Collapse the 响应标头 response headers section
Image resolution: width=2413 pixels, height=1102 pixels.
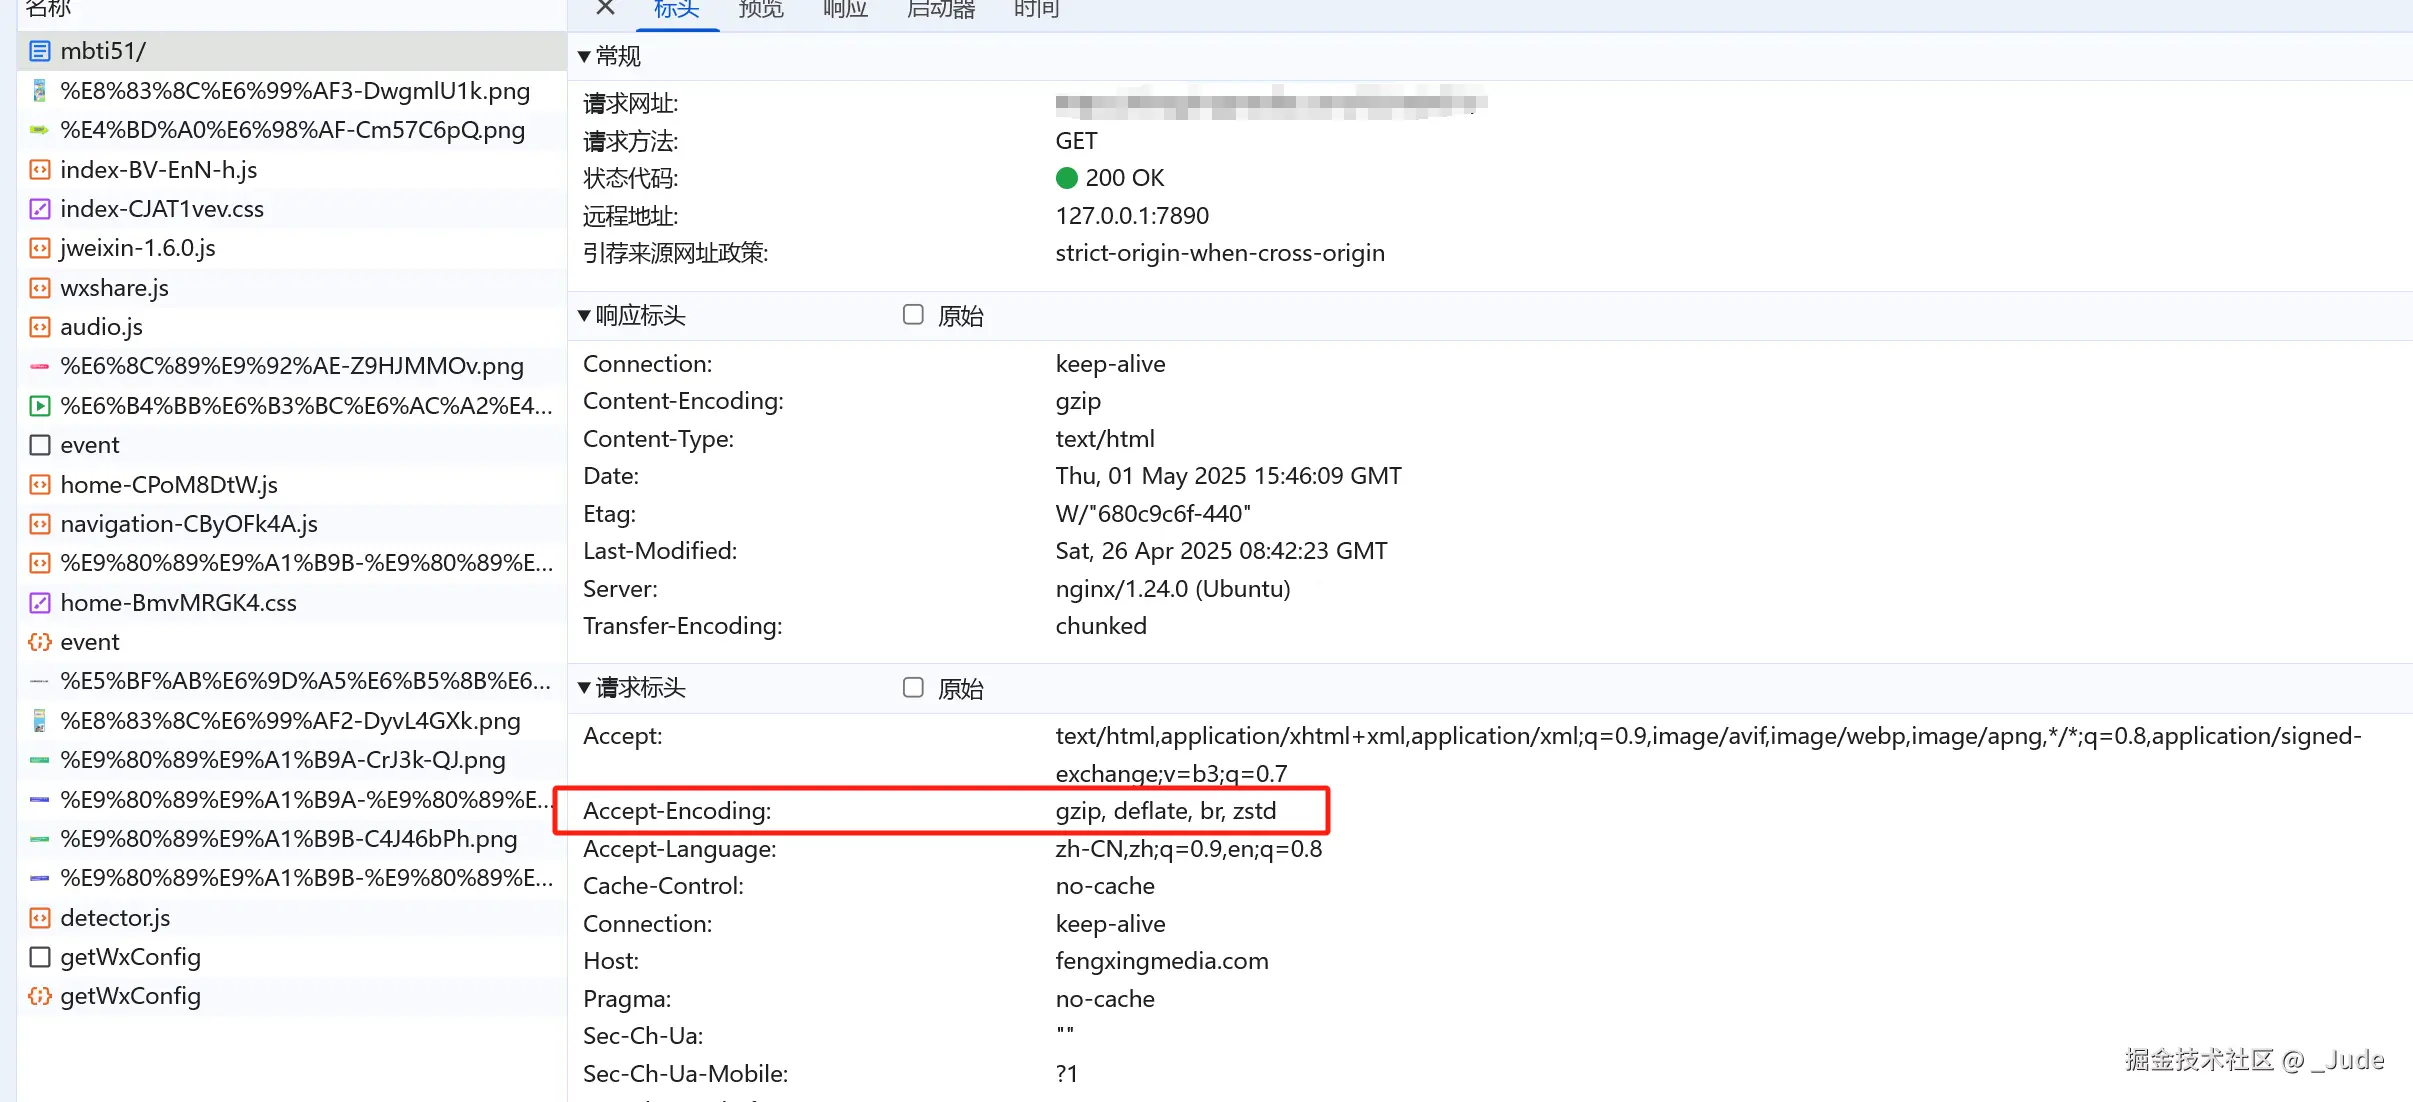point(584,316)
